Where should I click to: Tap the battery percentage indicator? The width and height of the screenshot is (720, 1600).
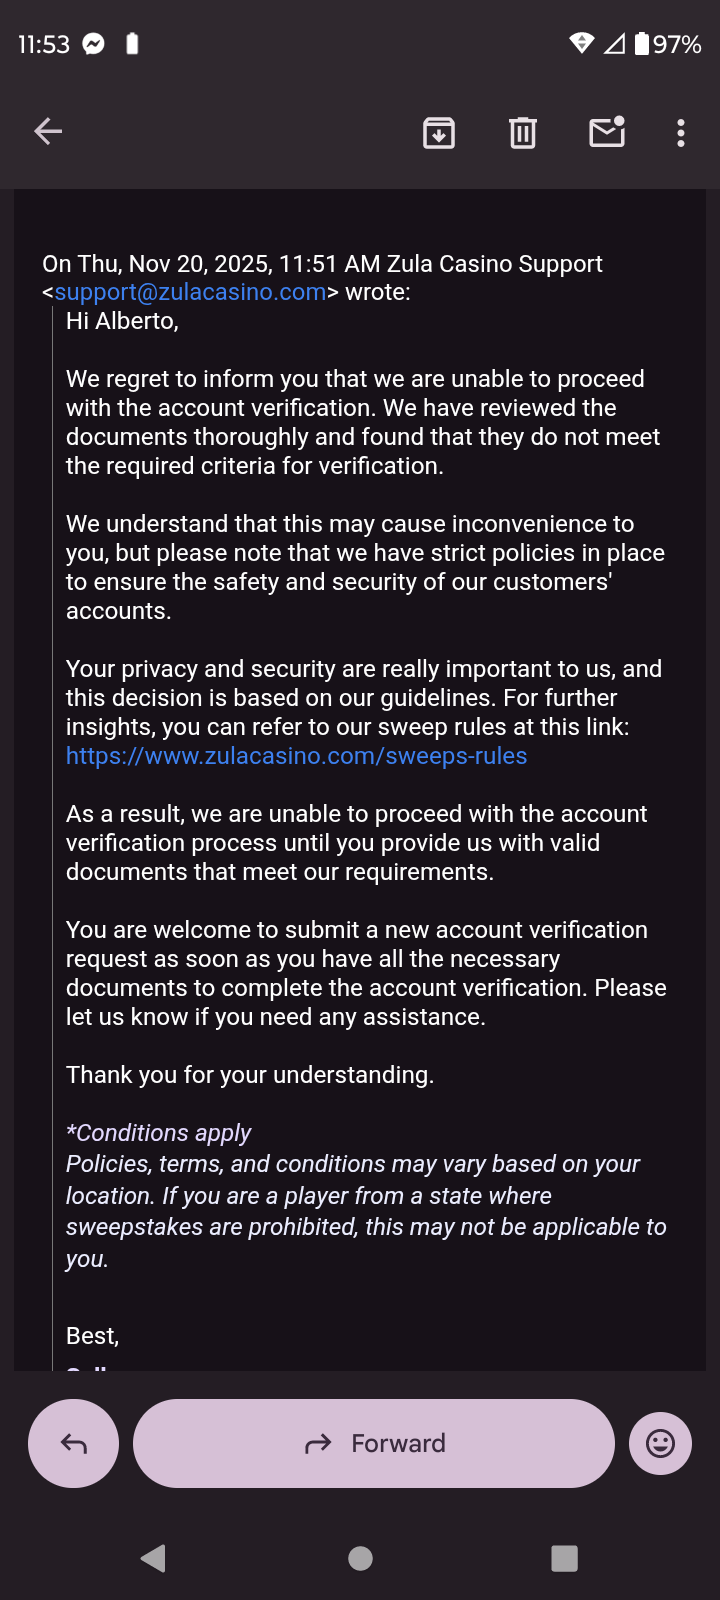pyautogui.click(x=676, y=44)
